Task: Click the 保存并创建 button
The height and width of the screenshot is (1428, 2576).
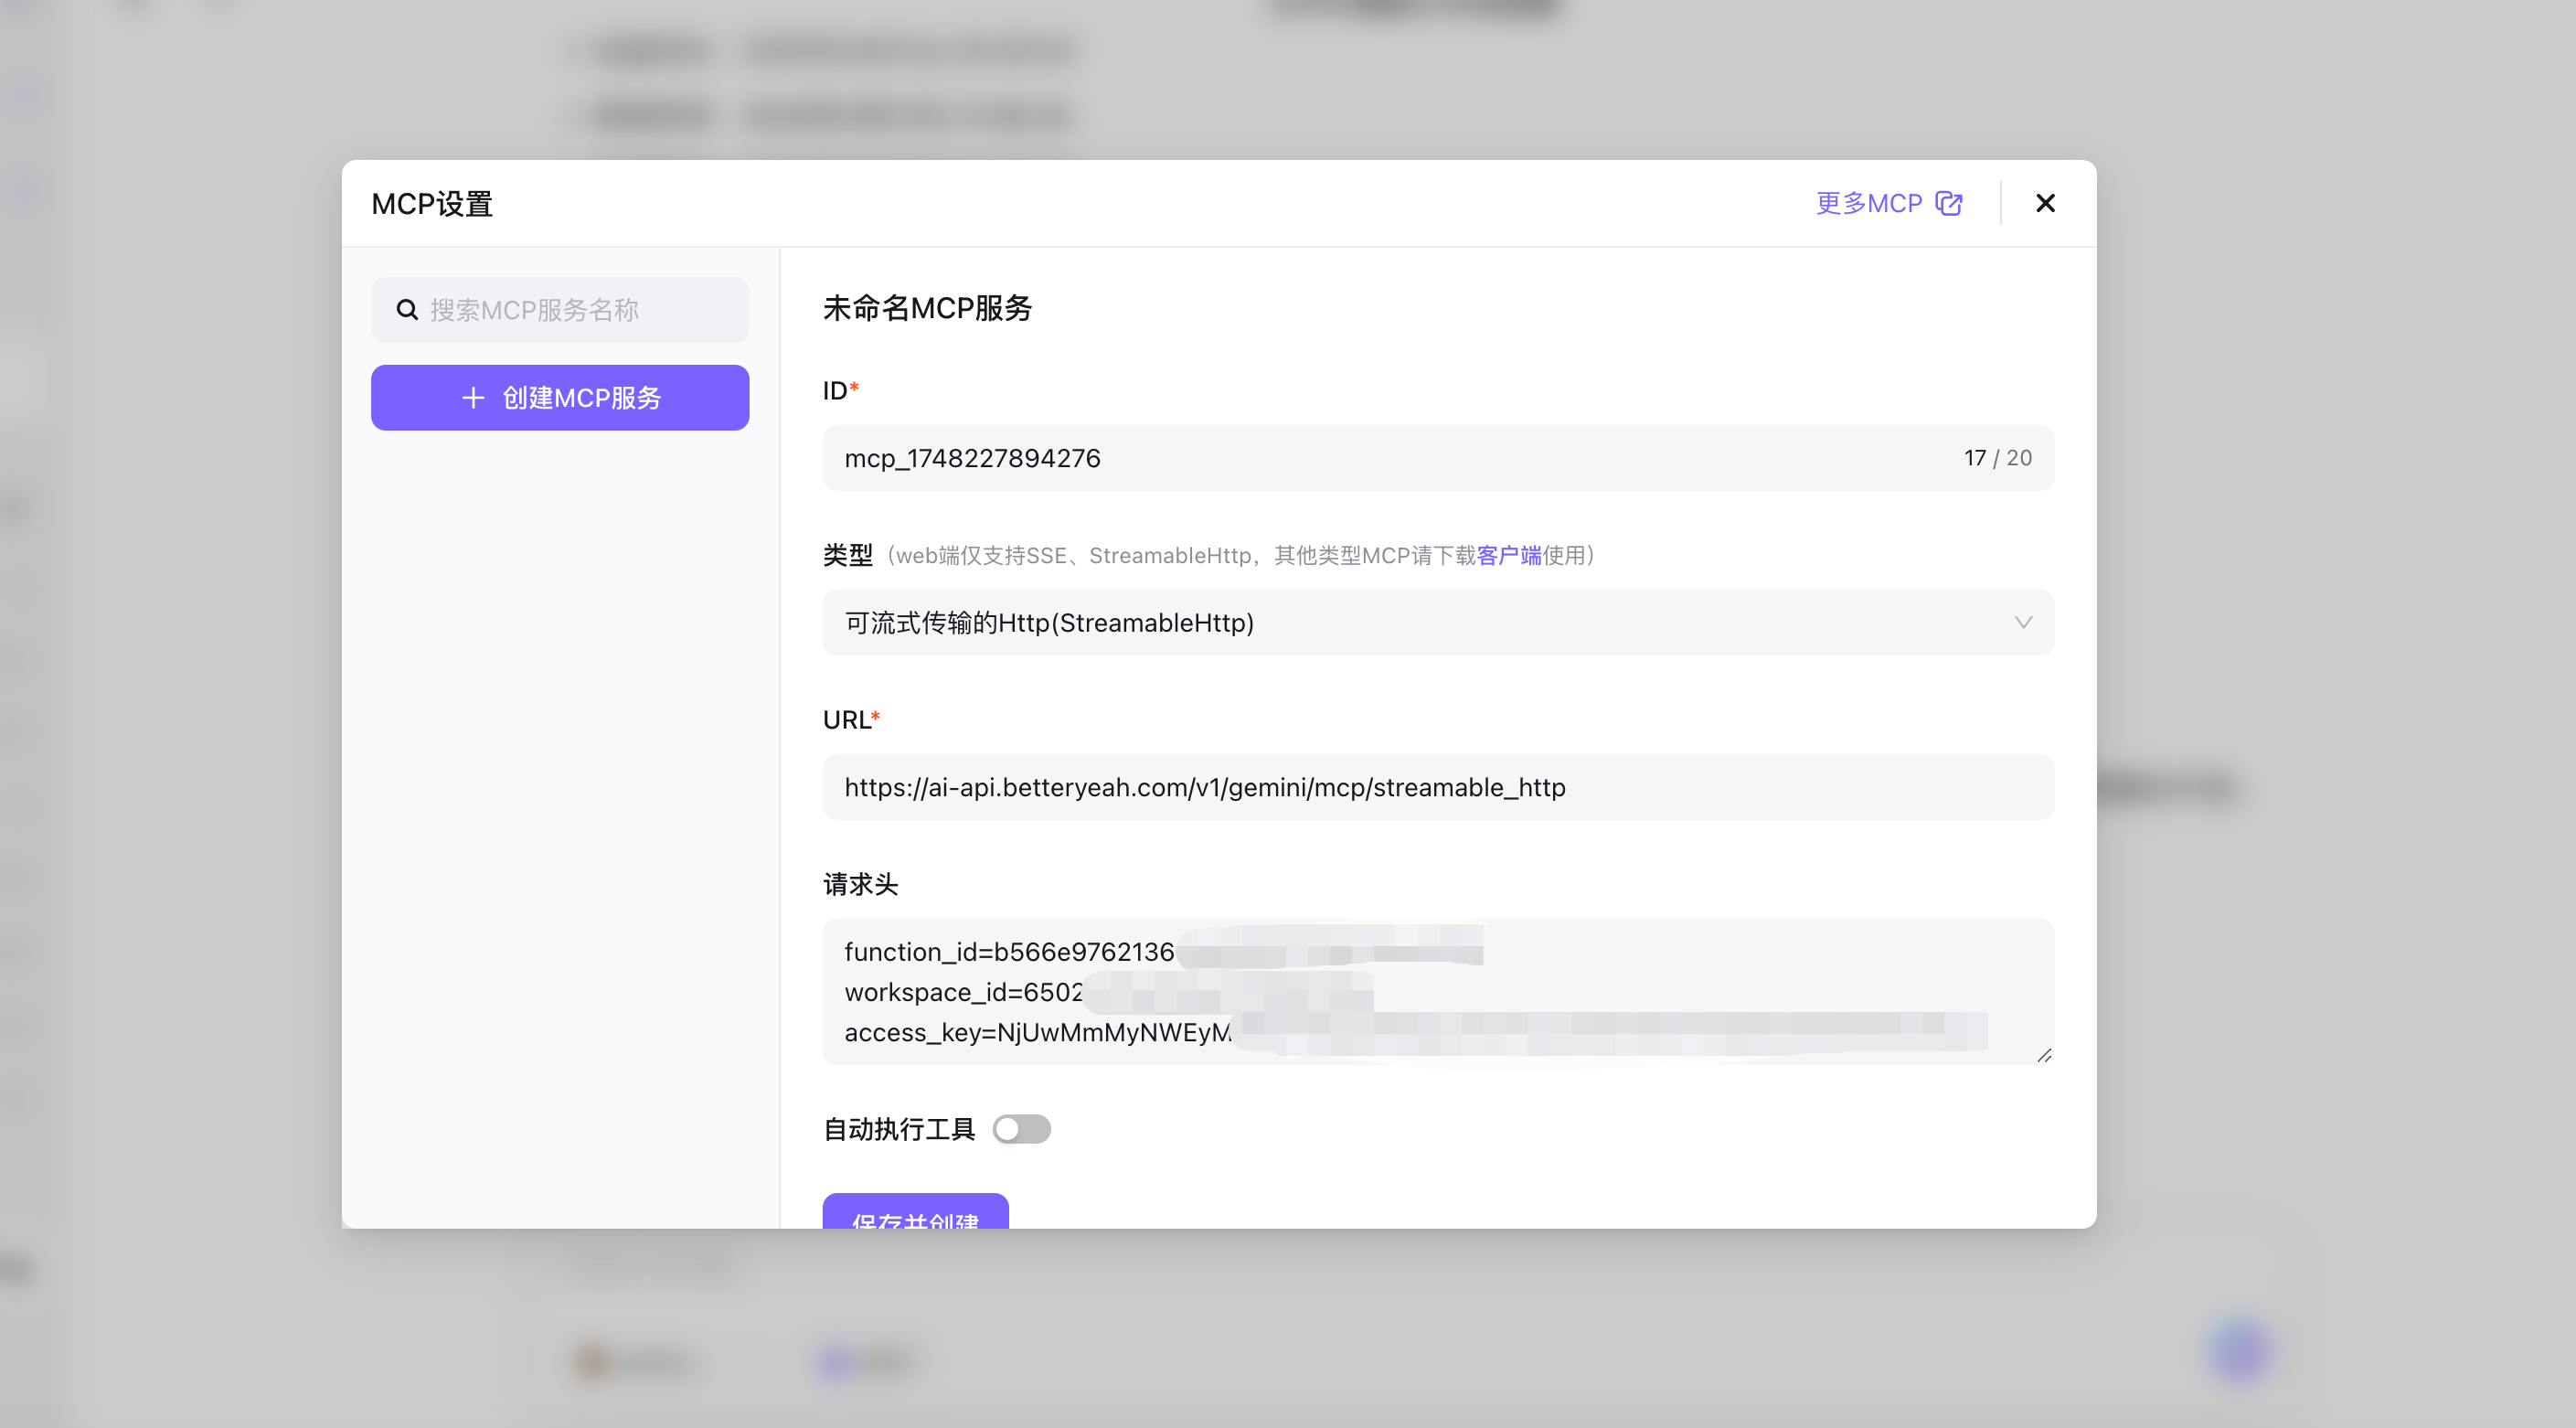Action: click(915, 1214)
